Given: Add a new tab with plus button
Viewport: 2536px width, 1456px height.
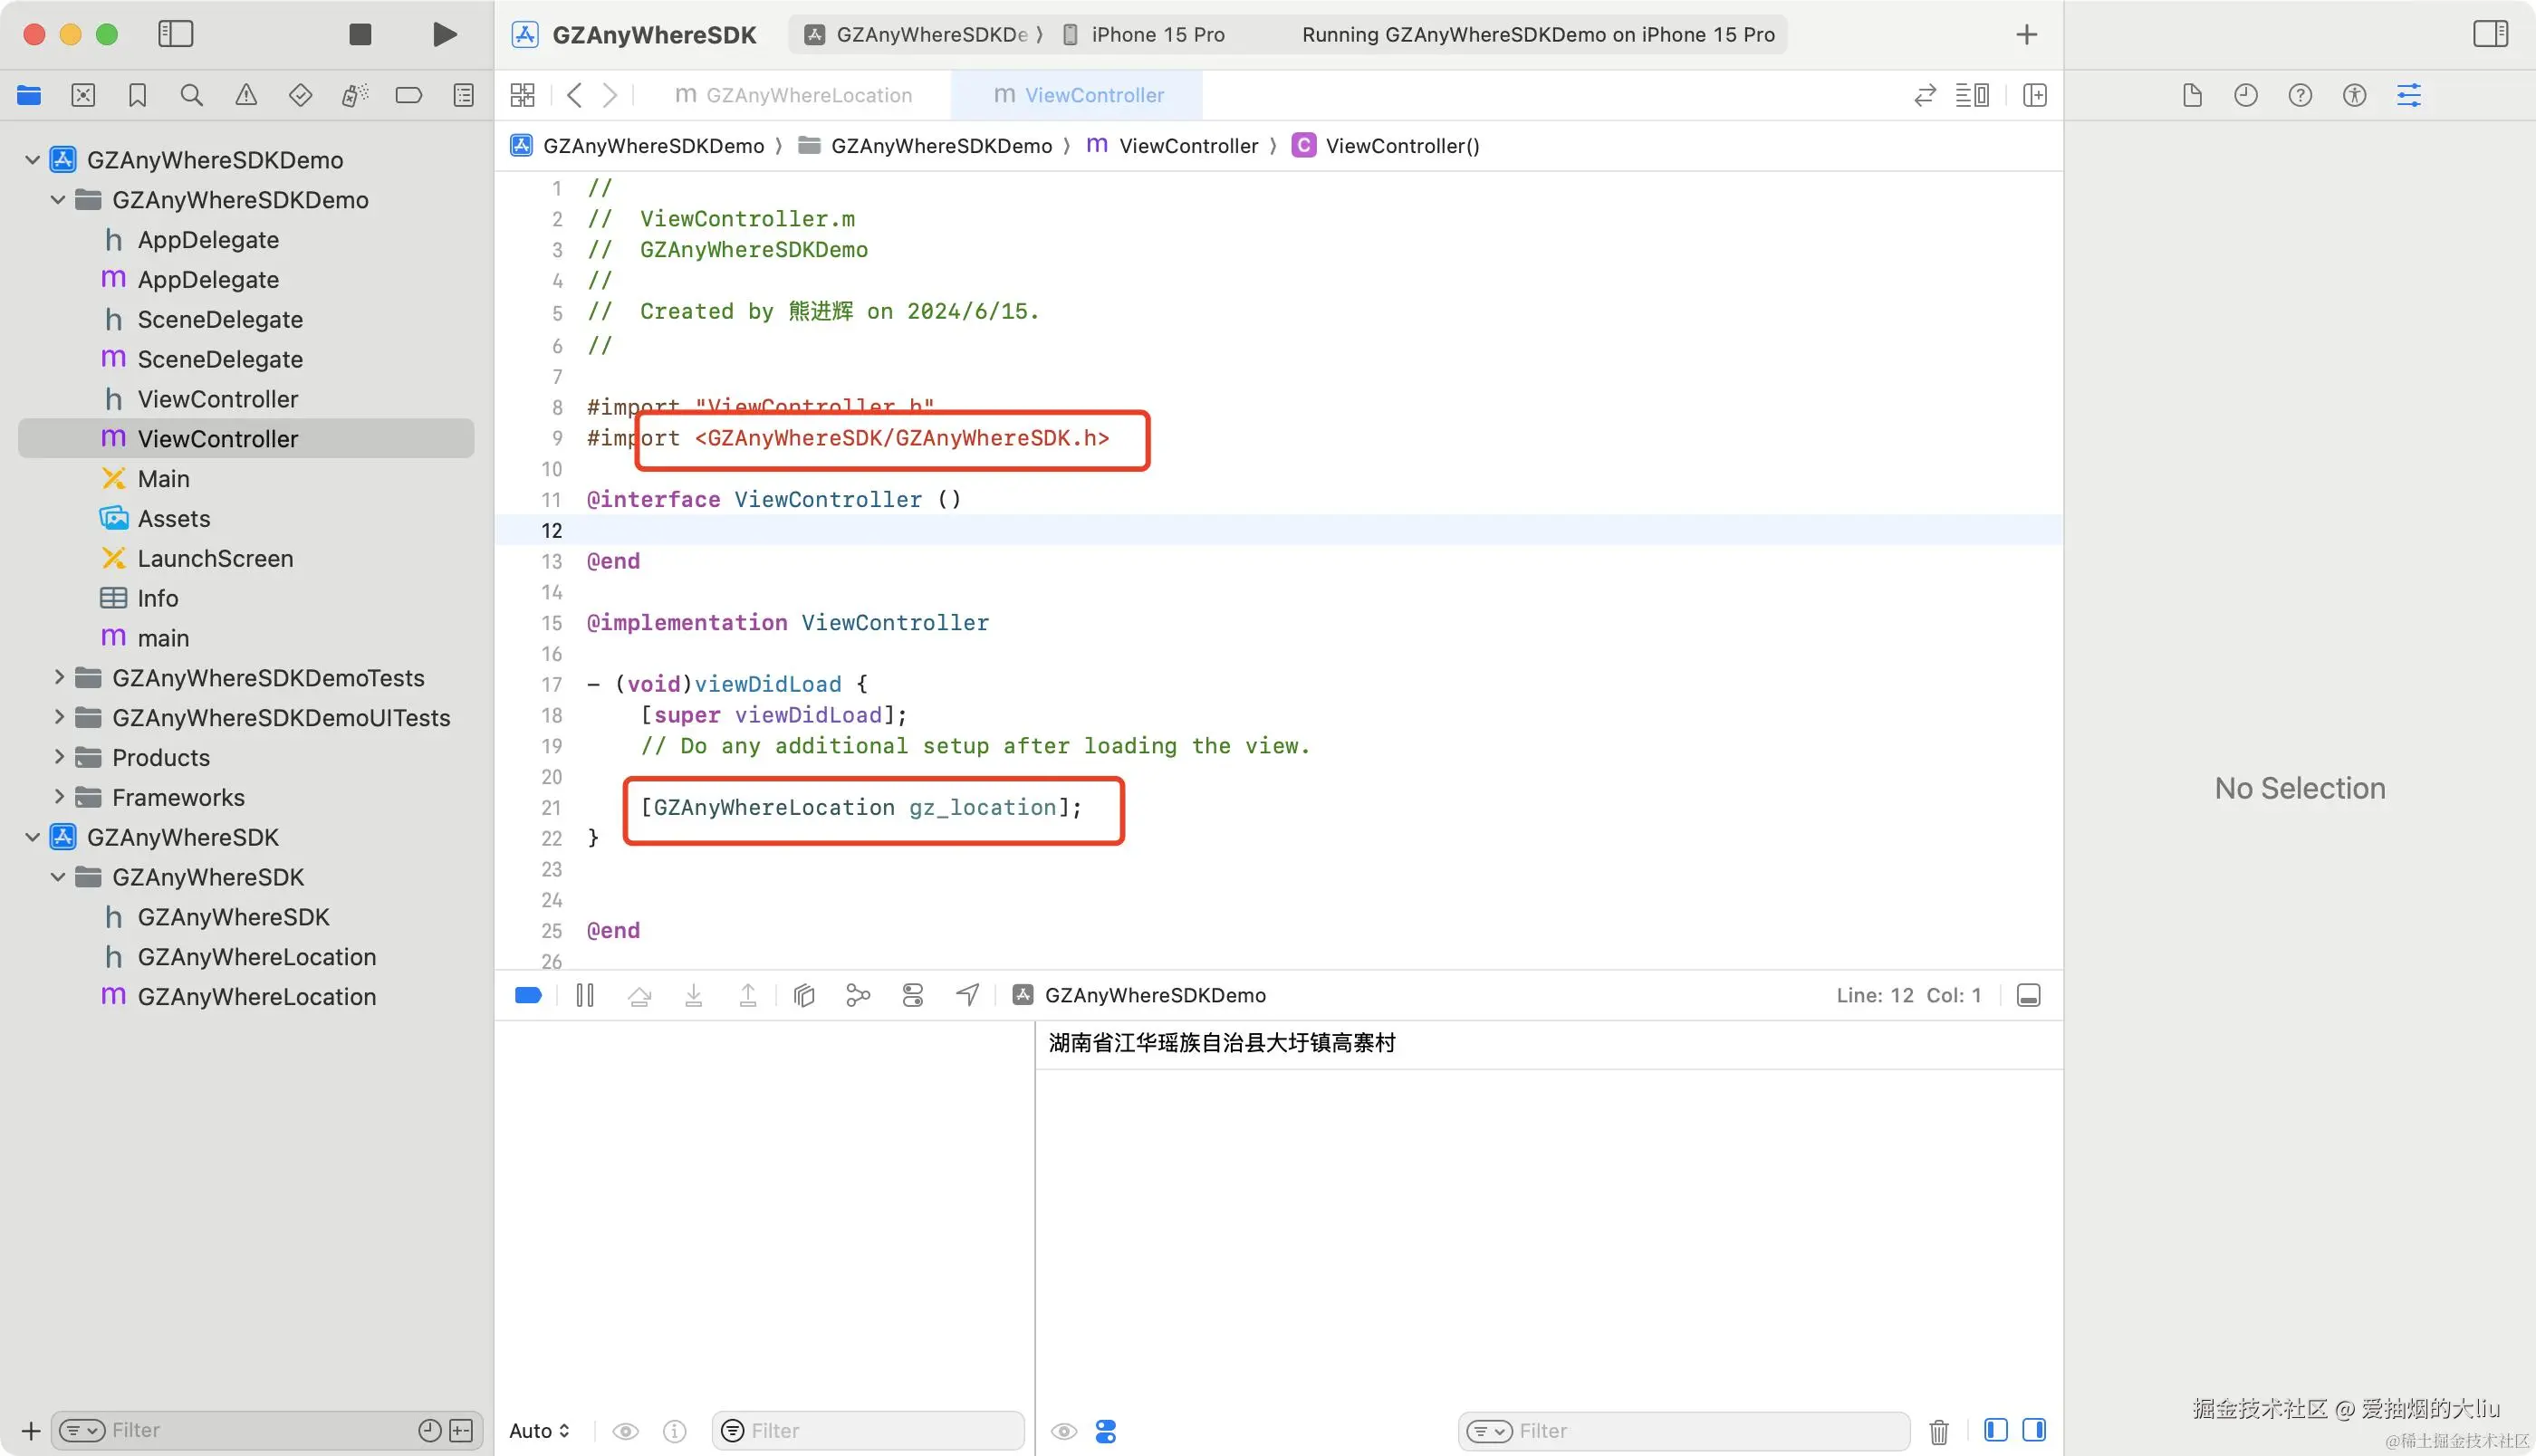Looking at the screenshot, I should pos(2026,34).
